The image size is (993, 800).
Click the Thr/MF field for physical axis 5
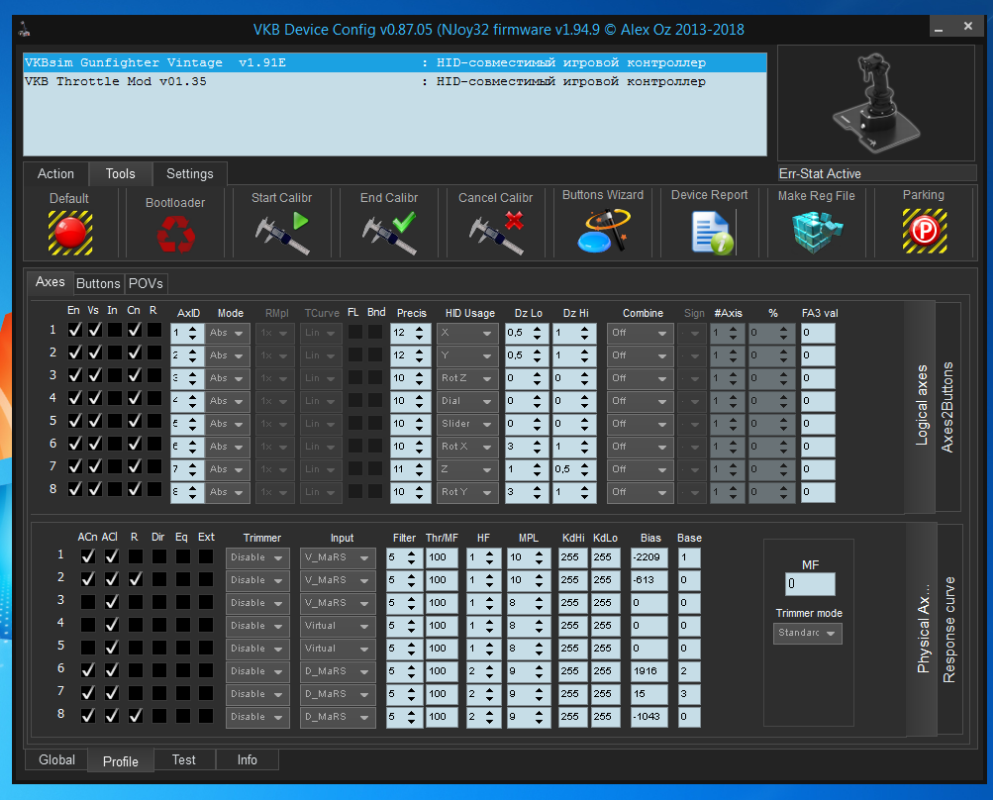click(x=441, y=649)
